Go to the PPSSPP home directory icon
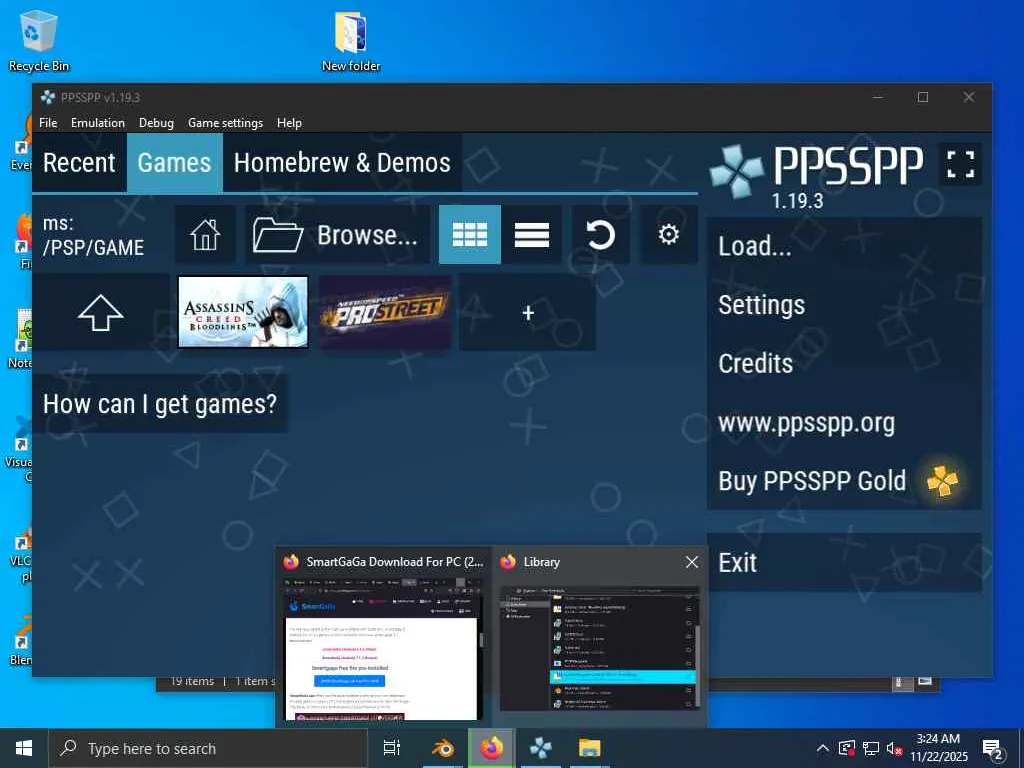The image size is (1024, 768). pyautogui.click(x=205, y=234)
